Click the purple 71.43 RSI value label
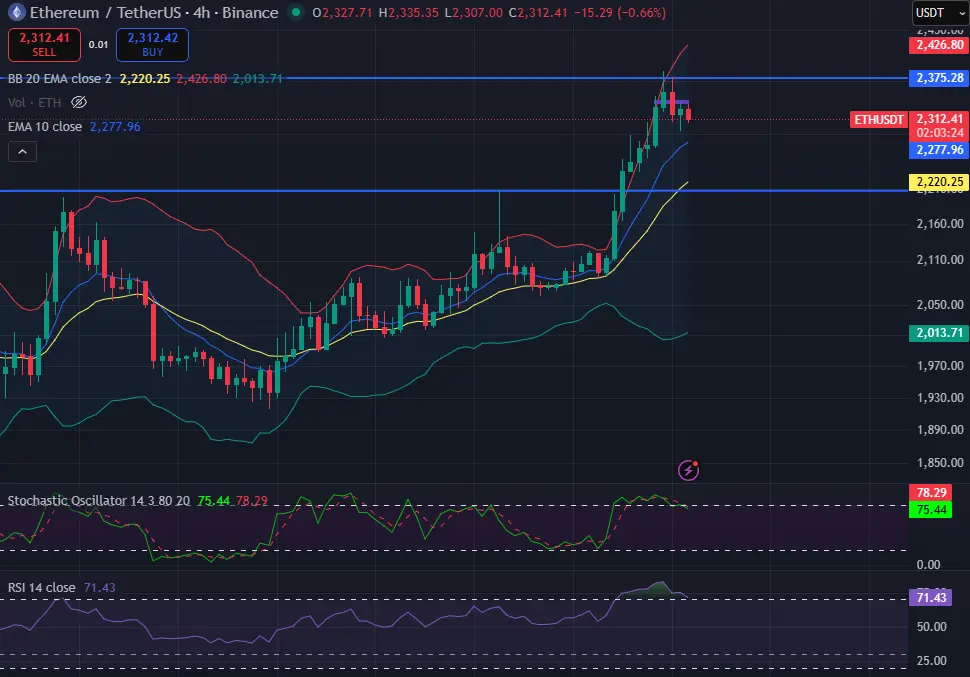Screen dimensions: 970x677 click(938, 597)
